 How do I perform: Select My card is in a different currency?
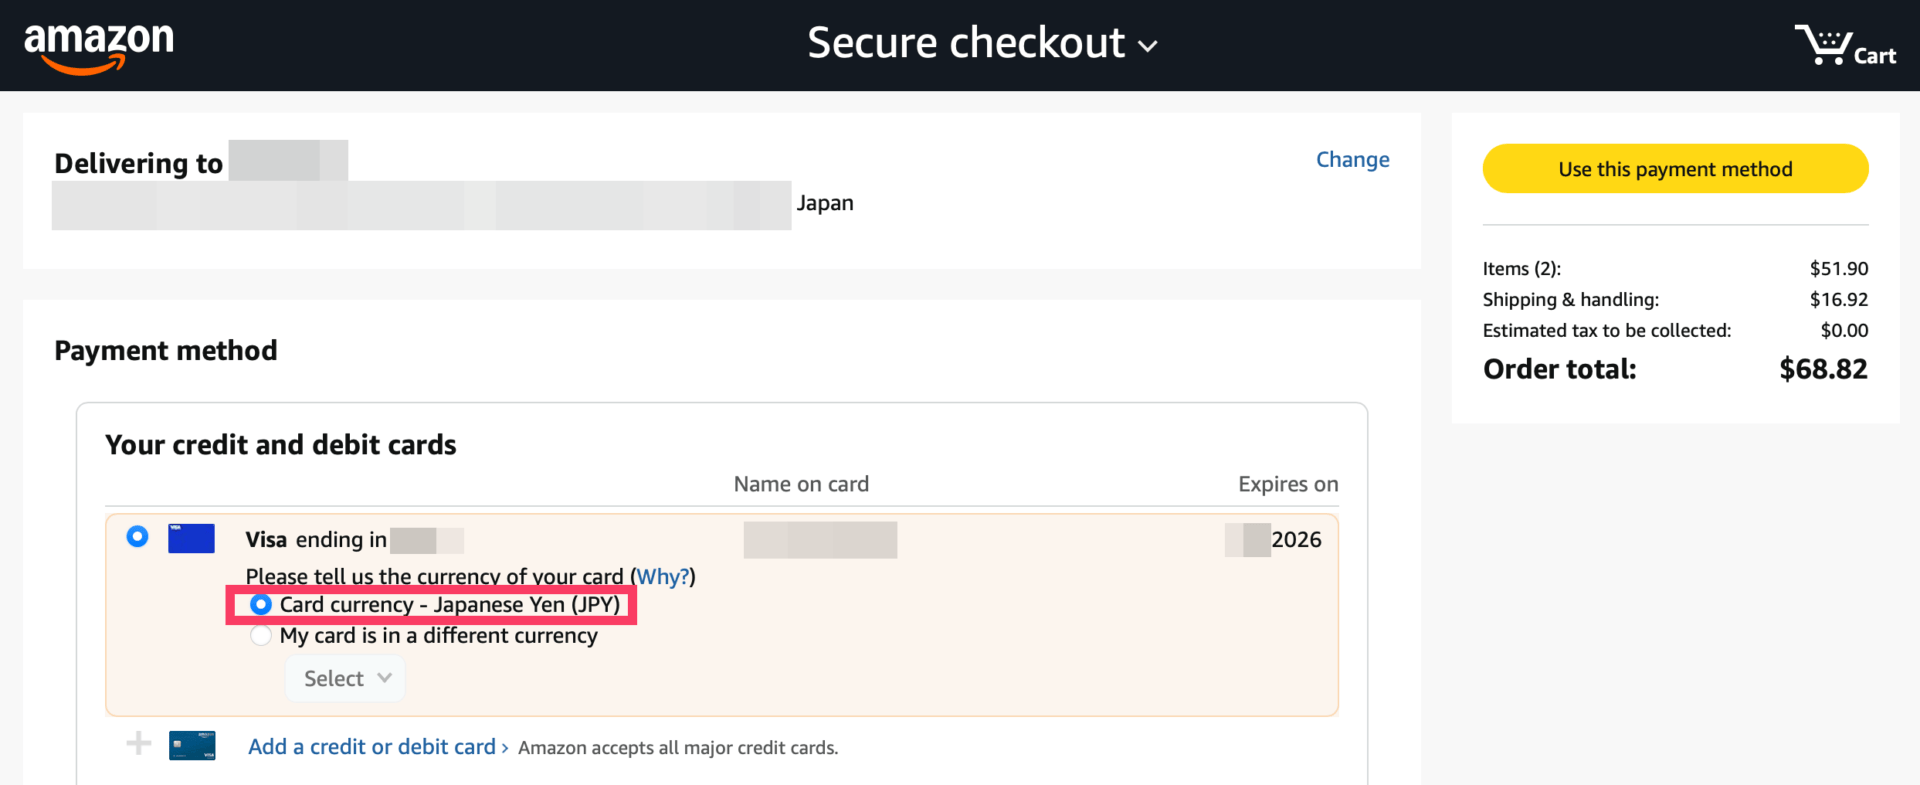click(x=261, y=636)
